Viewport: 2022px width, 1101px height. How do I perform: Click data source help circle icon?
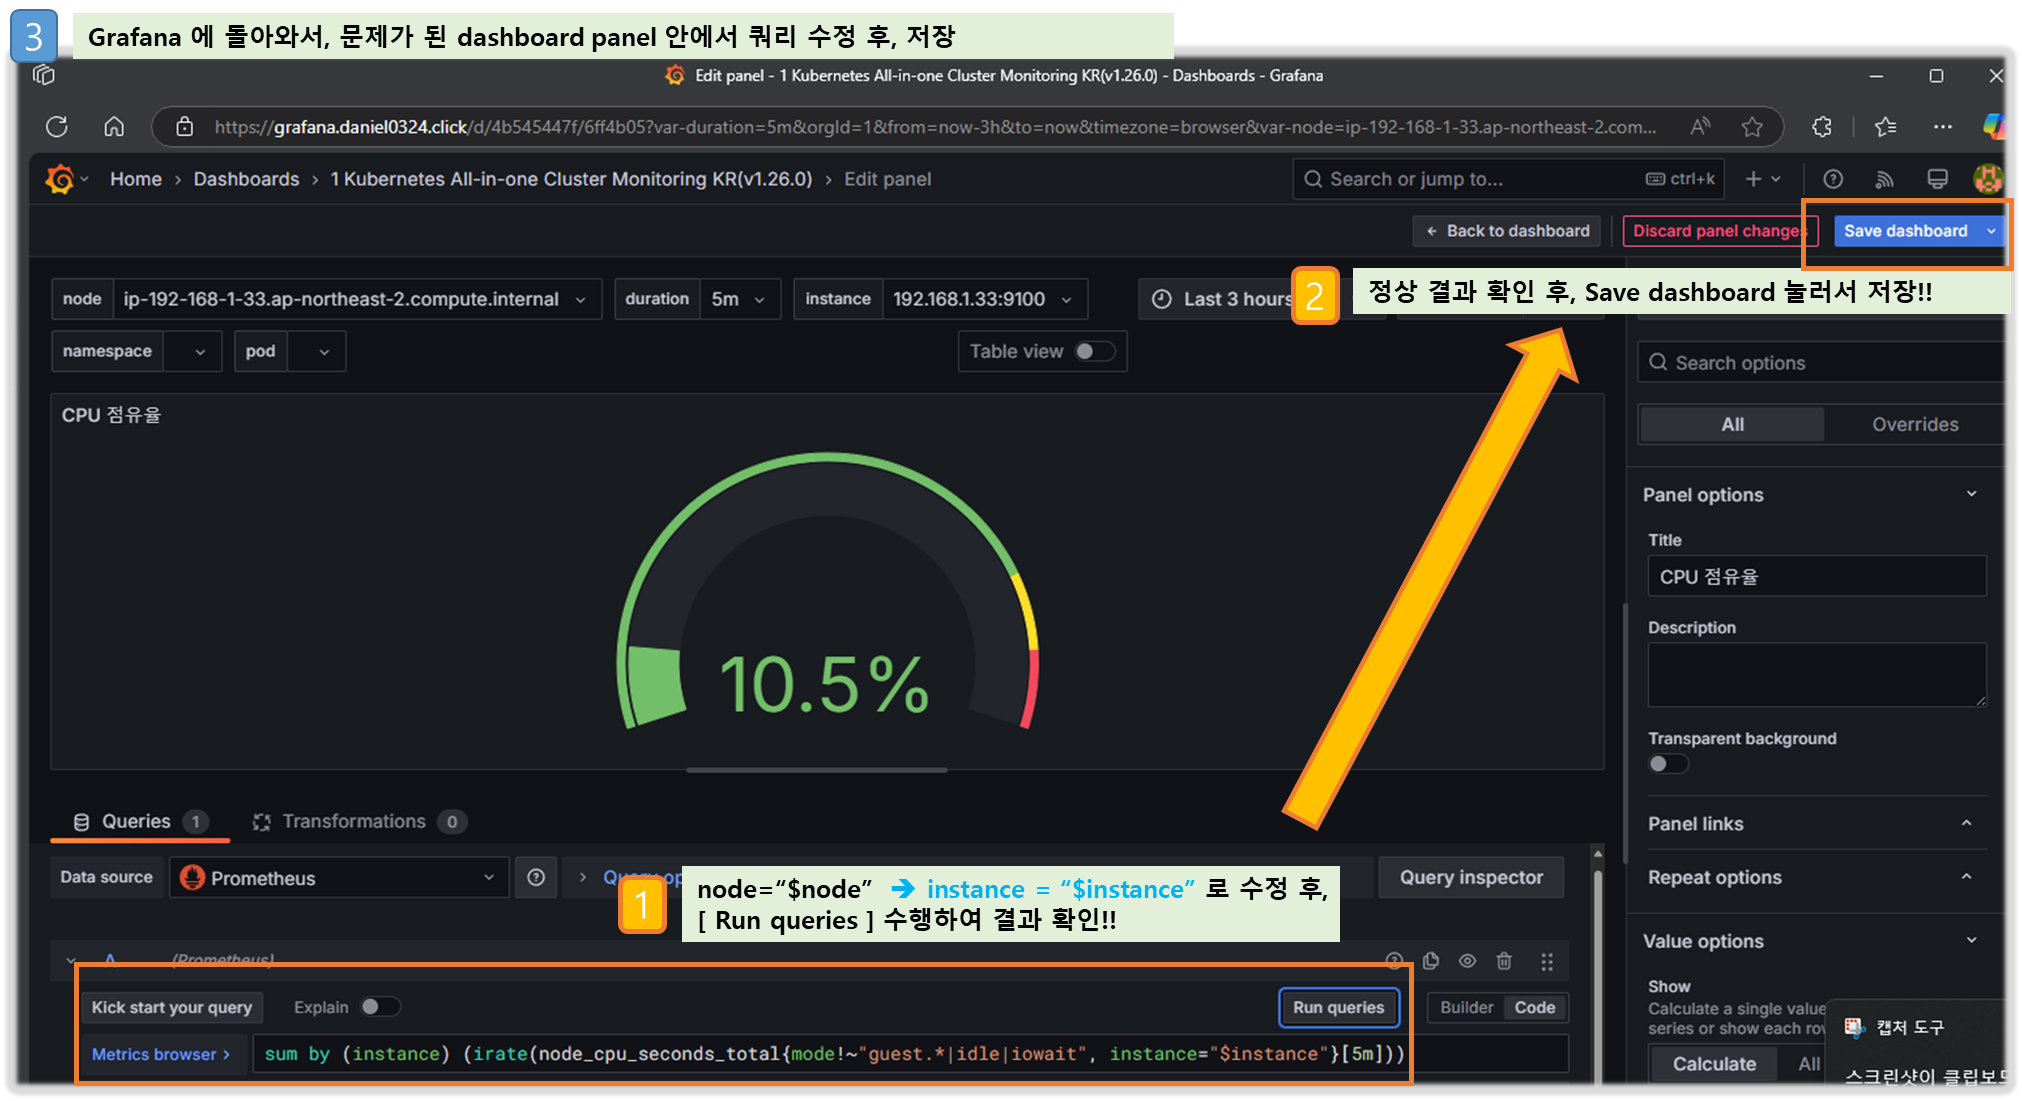(x=536, y=877)
